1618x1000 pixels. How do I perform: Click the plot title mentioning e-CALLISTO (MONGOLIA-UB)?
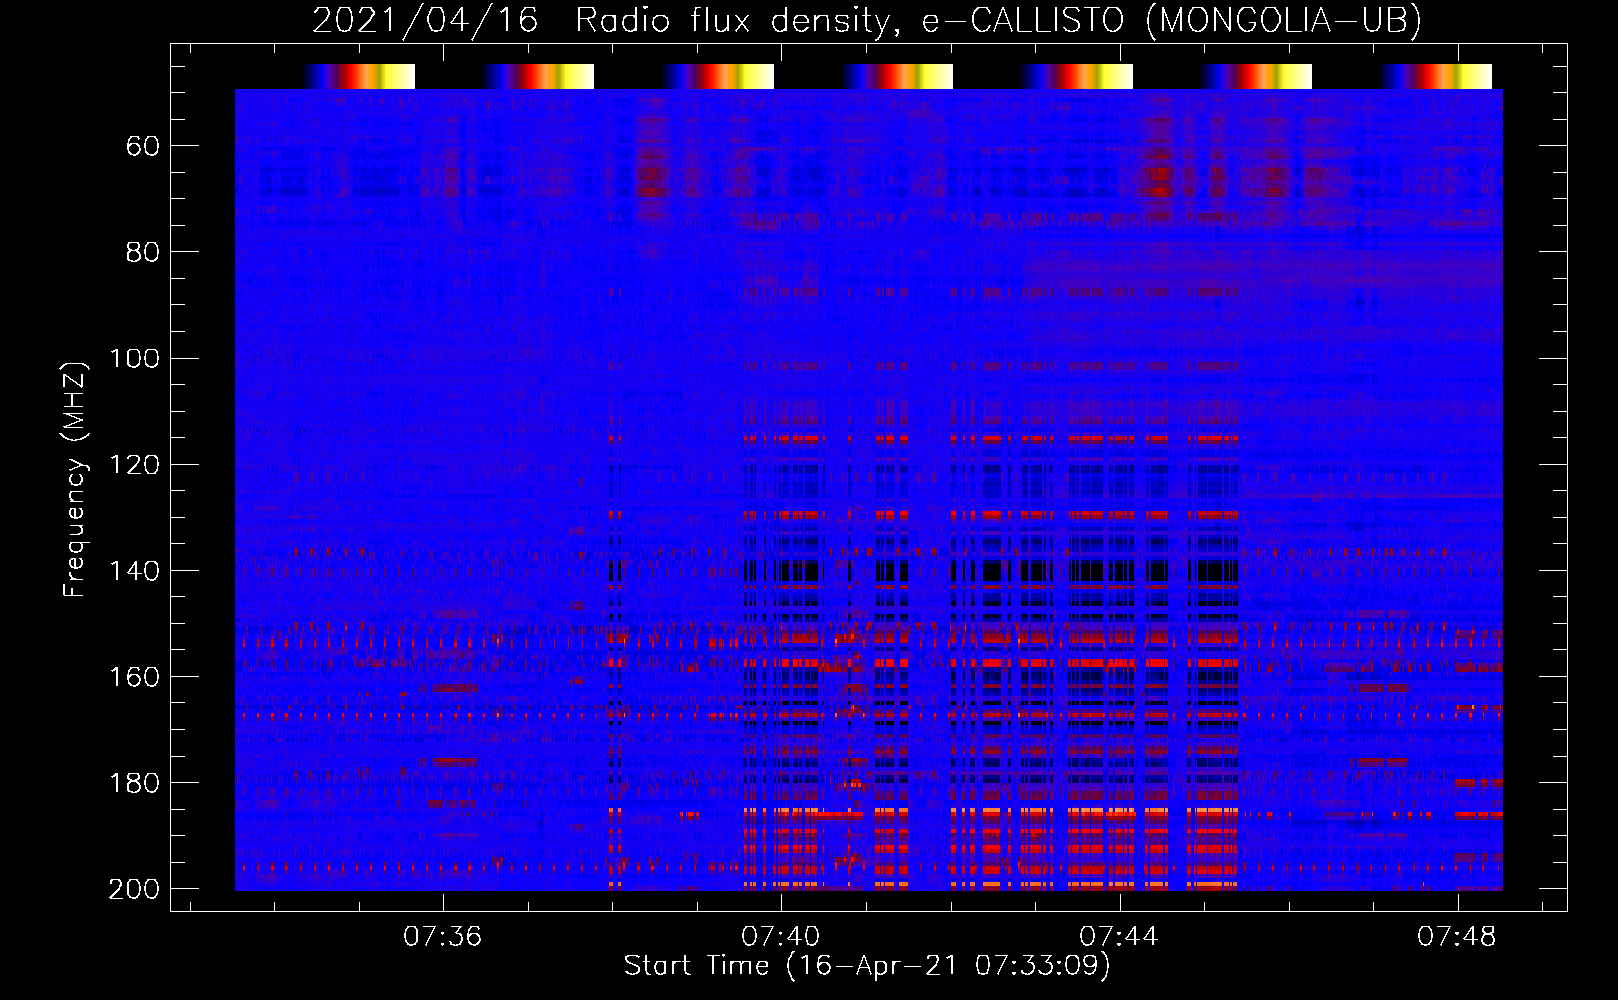(x=866, y=20)
